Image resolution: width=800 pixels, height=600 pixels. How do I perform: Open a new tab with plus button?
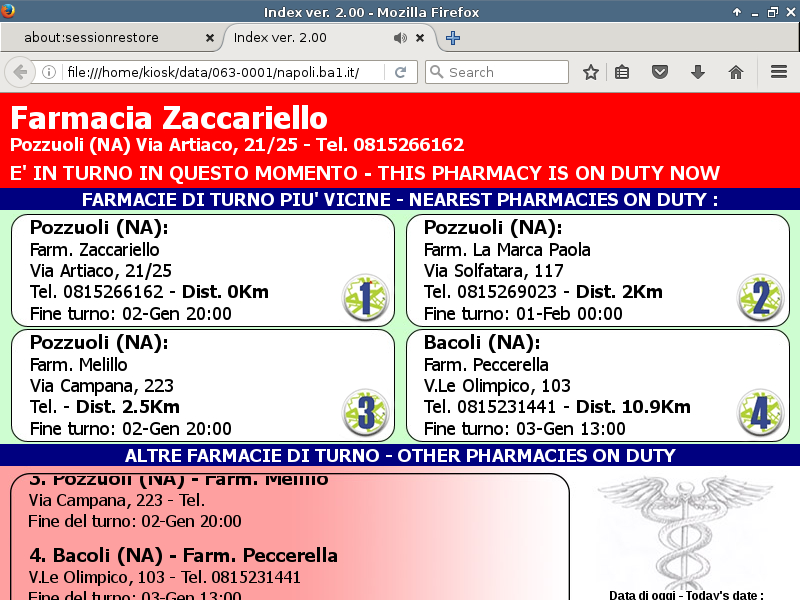click(x=453, y=38)
